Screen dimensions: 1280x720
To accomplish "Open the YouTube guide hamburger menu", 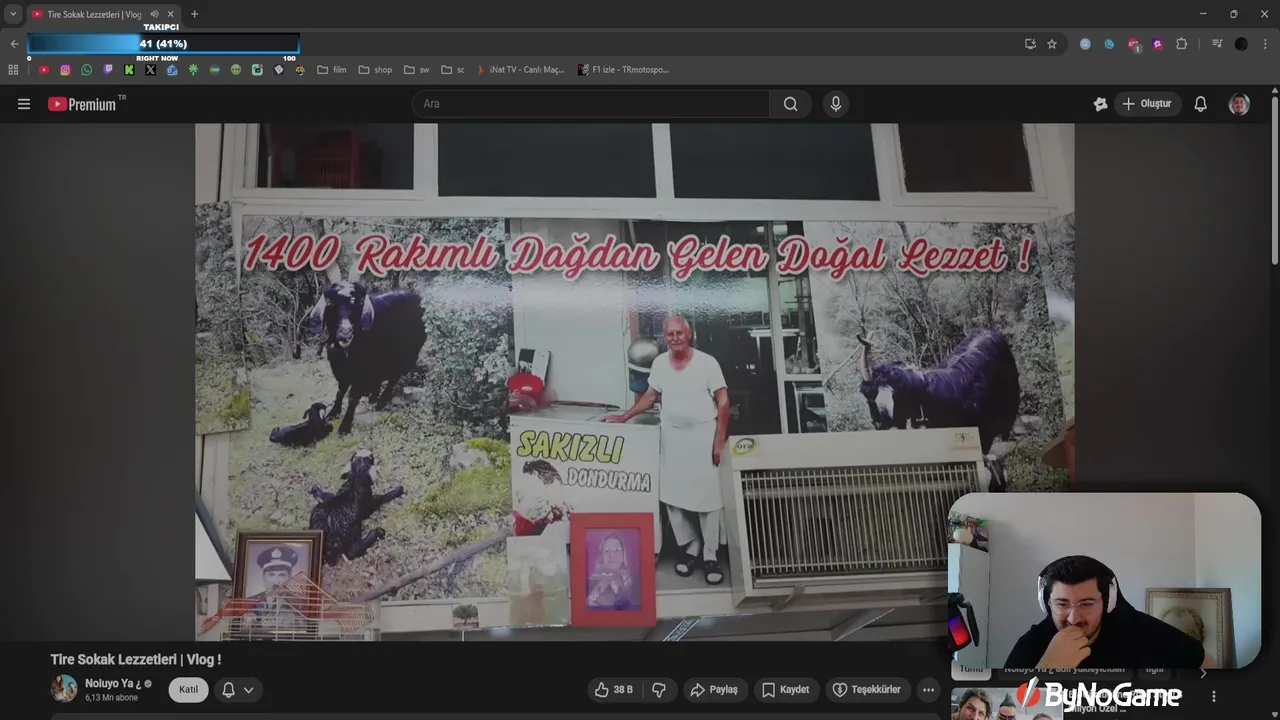I will point(24,104).
